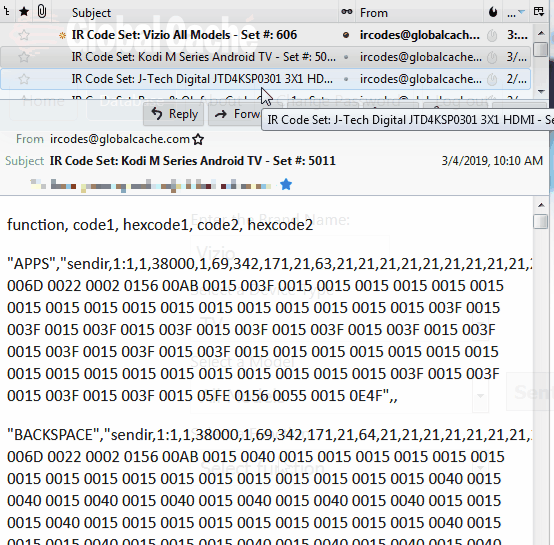Viewport: 554px width, 545px height.
Task: Select Kodi M Series Android TV email
Action: click(204, 57)
